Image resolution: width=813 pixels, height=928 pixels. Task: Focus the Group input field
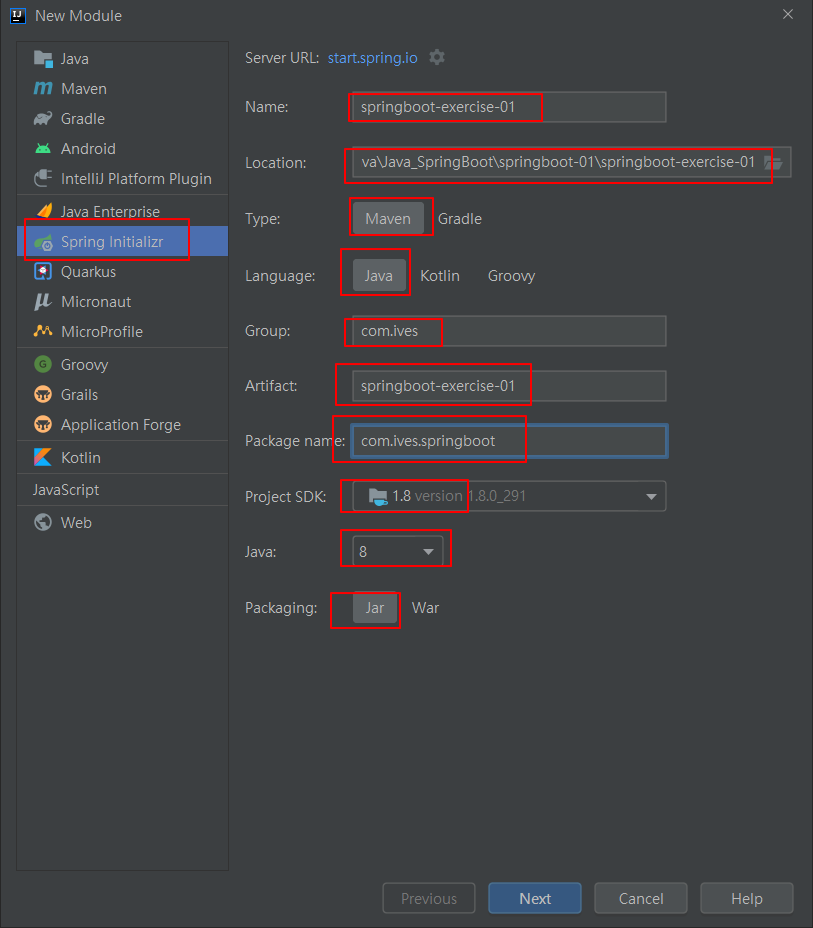[509, 331]
